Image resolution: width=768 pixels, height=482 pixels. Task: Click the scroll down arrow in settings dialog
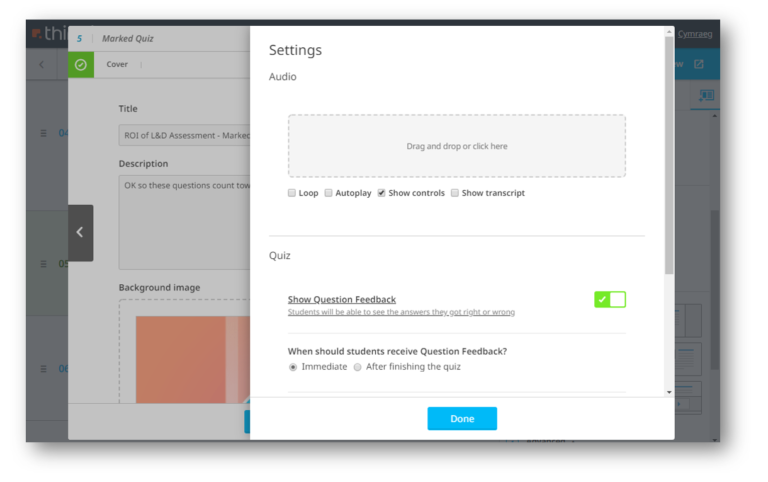click(x=669, y=392)
